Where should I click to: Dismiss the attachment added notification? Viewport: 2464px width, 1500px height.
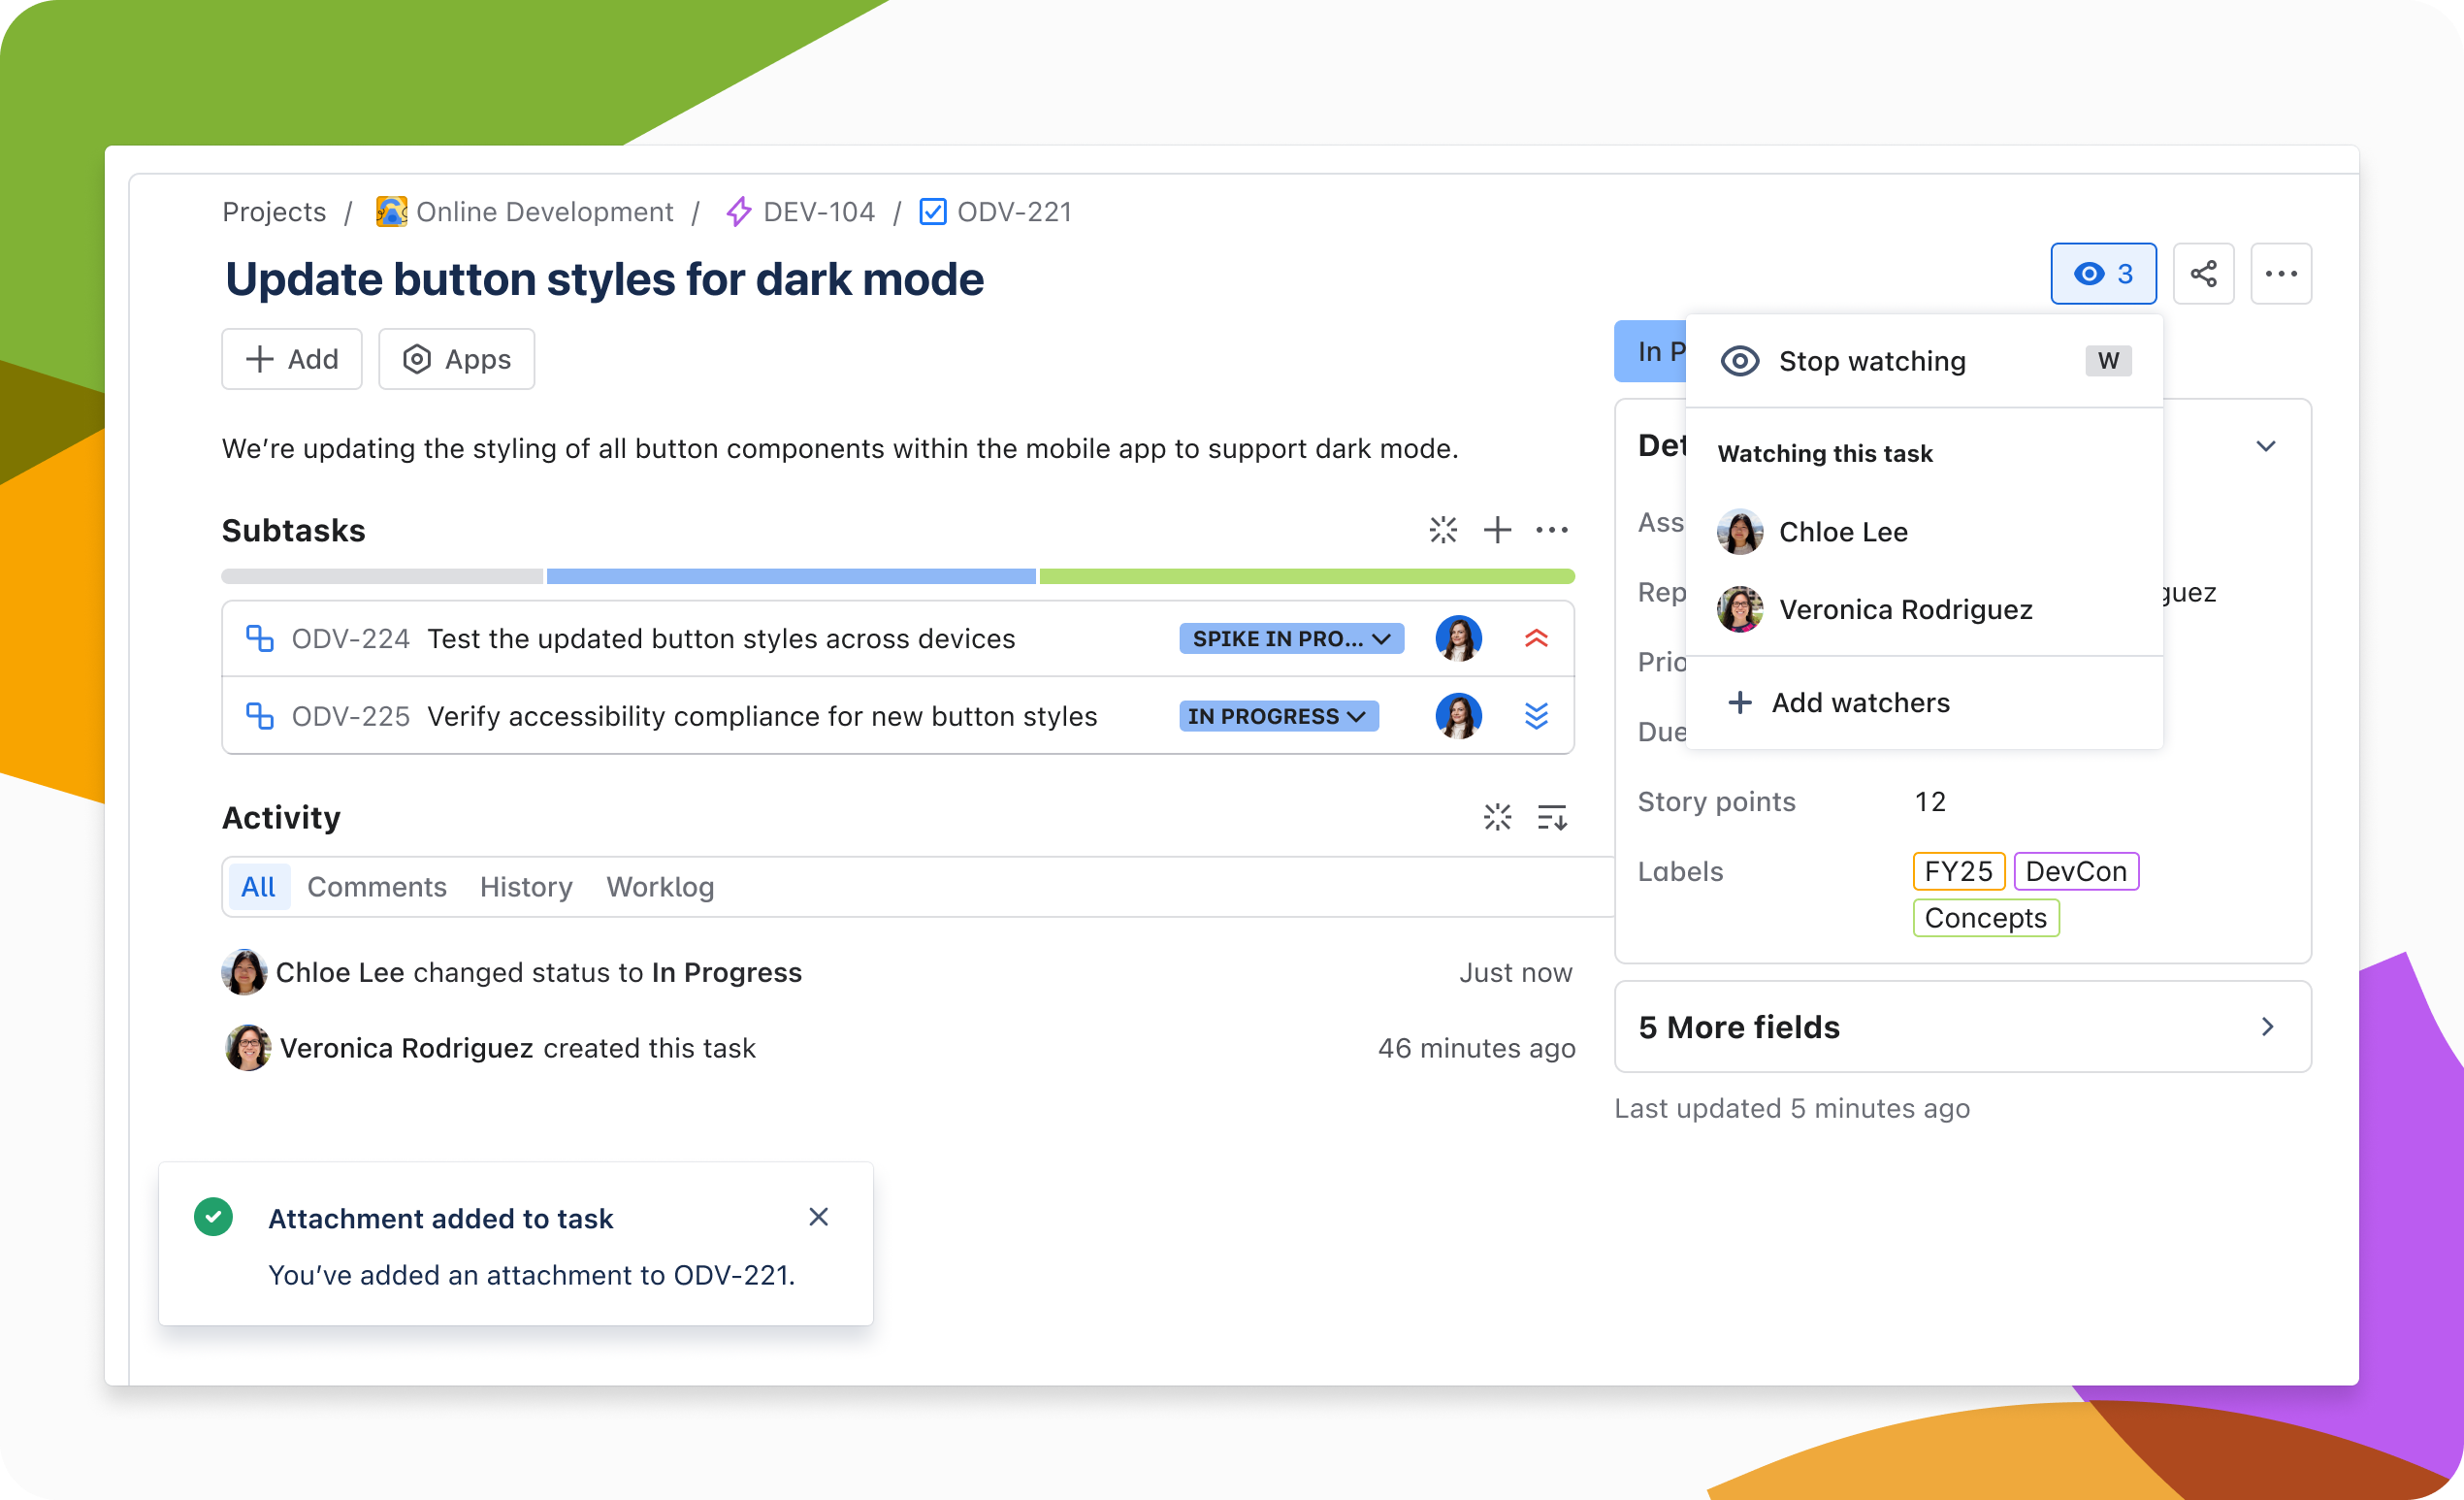[819, 1217]
